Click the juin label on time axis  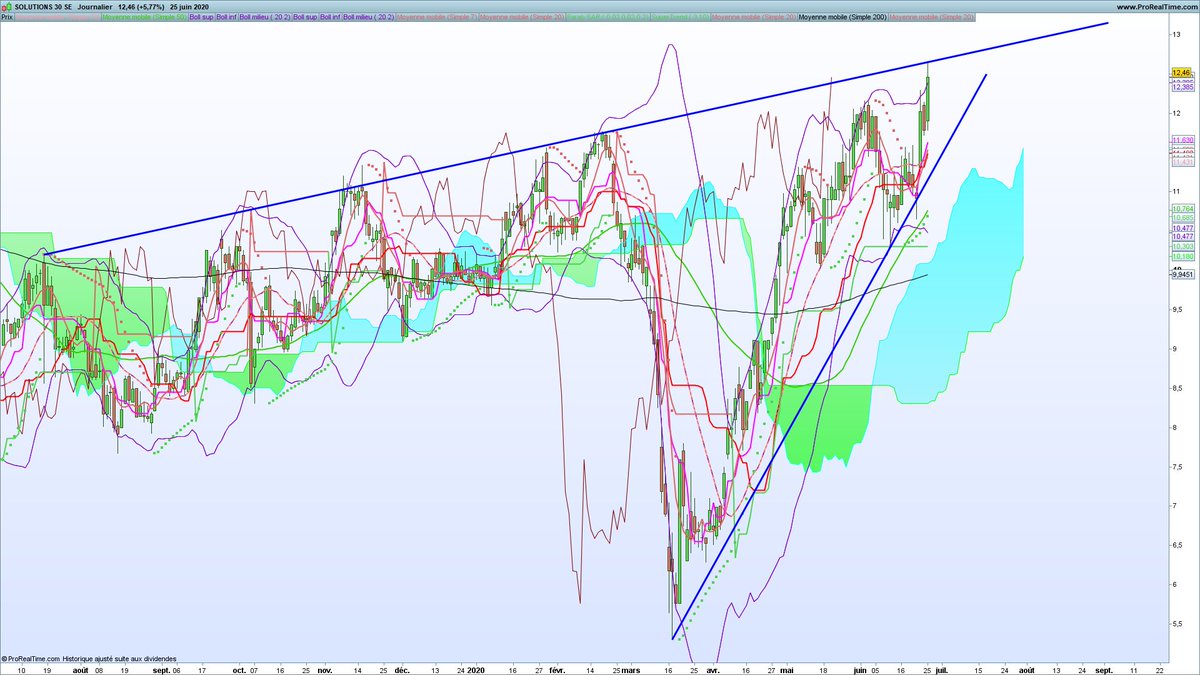pyautogui.click(x=860, y=669)
